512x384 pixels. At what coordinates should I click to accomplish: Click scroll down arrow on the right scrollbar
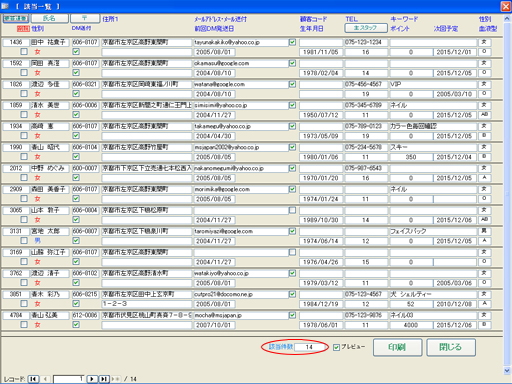click(x=507, y=370)
